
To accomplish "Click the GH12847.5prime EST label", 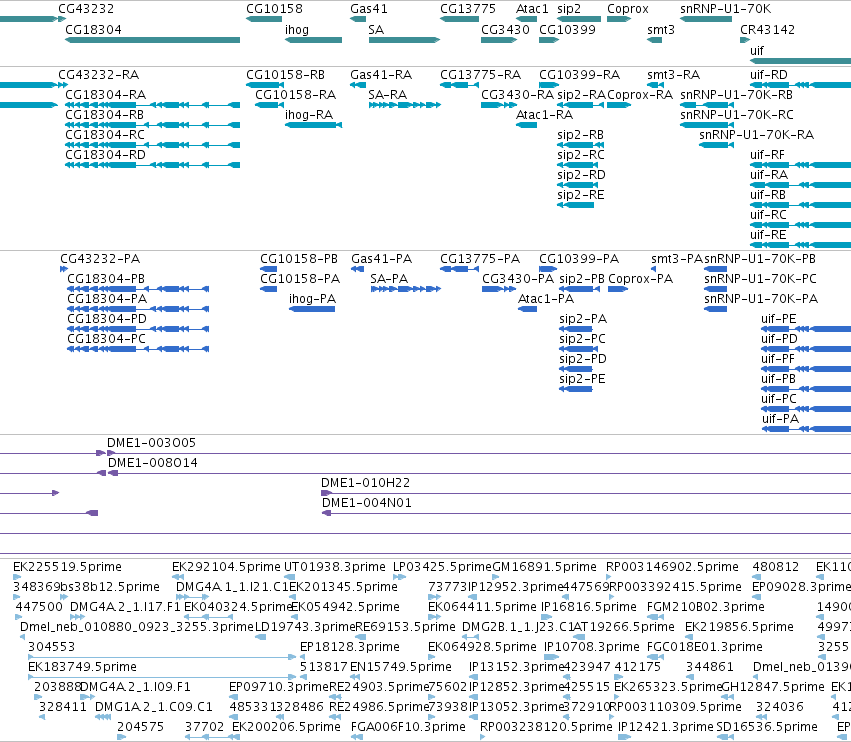I will (773, 687).
